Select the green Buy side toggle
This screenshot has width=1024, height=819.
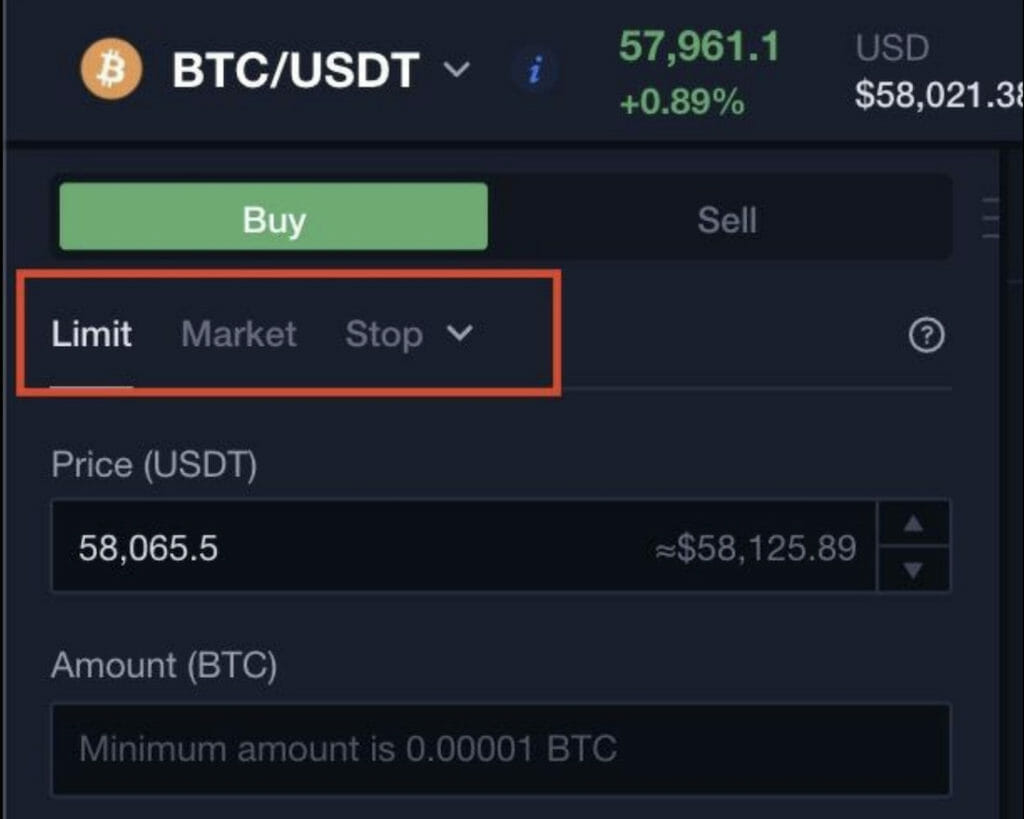pos(273,217)
